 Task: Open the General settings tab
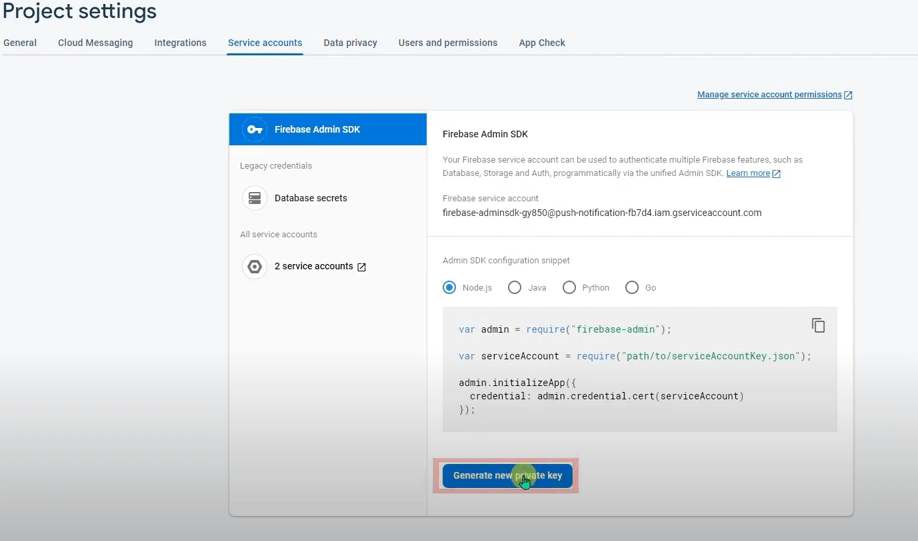pyautogui.click(x=20, y=43)
